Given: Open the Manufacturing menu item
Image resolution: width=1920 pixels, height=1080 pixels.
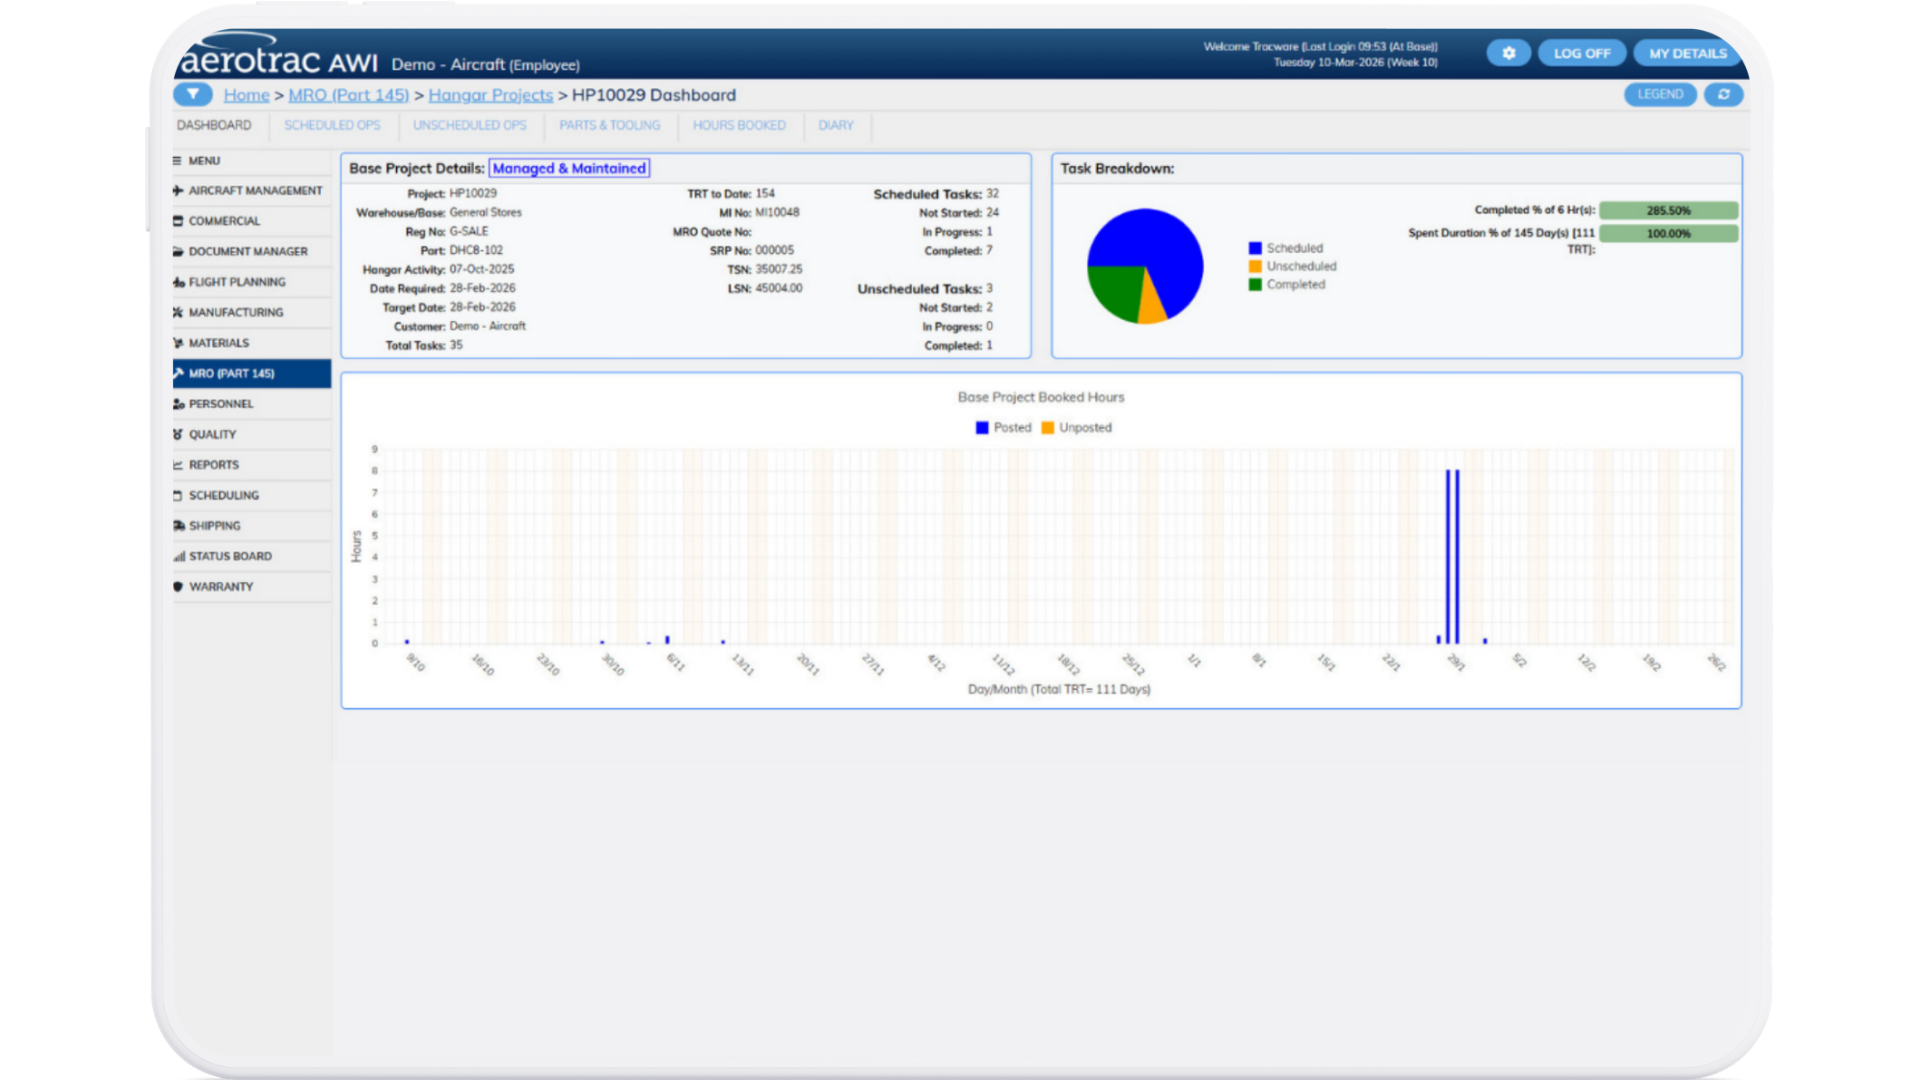Looking at the screenshot, I should tap(252, 313).
